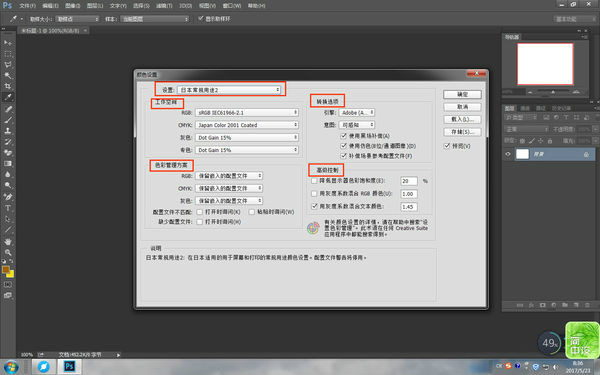Check 打开时询问 in 缺少配置文件 row
Viewport: 600px width, 375px height.
[x=199, y=222]
